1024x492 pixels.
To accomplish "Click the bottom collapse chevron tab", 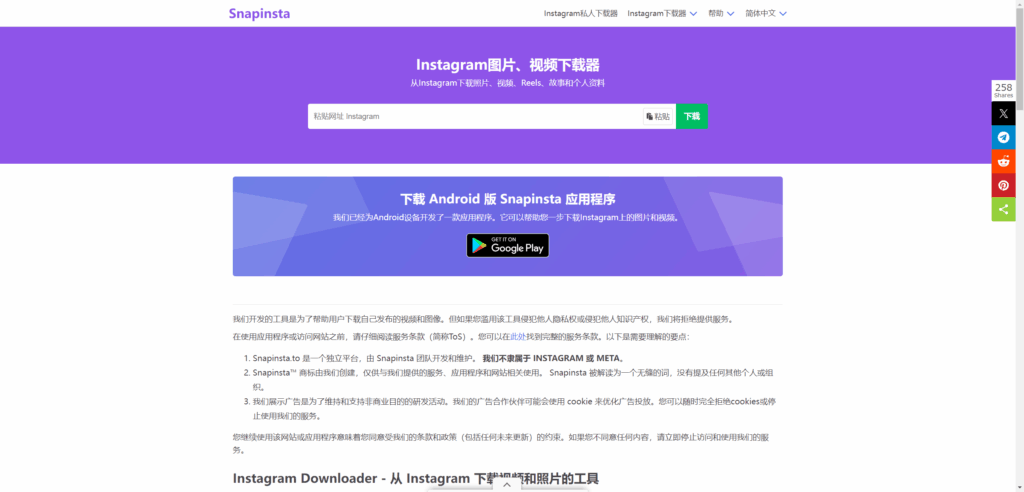I will [x=507, y=485].
